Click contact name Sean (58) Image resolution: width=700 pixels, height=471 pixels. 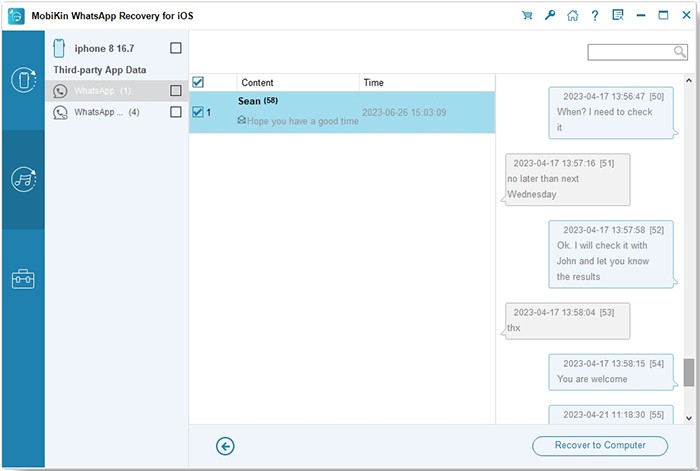point(258,101)
